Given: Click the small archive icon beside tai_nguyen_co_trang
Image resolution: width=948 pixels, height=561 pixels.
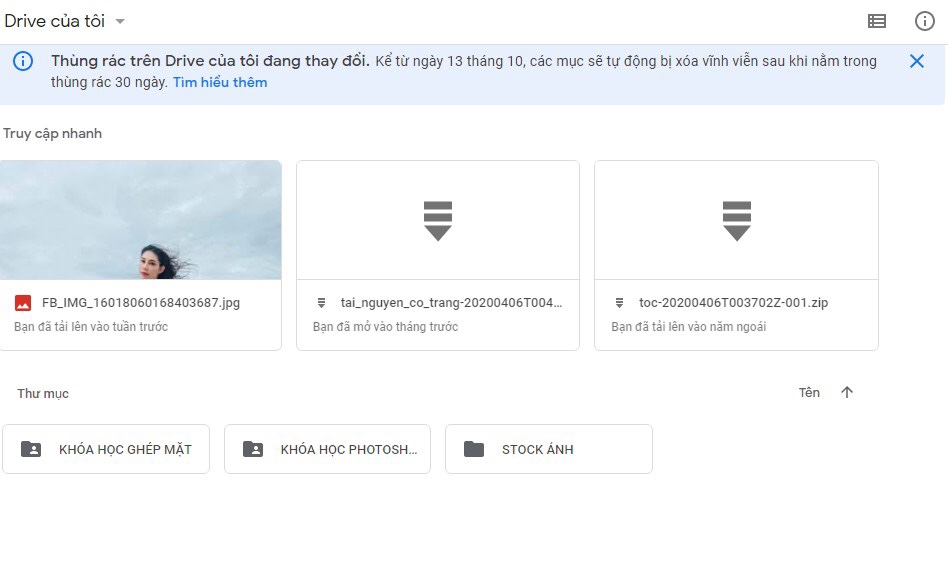Looking at the screenshot, I should pos(321,302).
